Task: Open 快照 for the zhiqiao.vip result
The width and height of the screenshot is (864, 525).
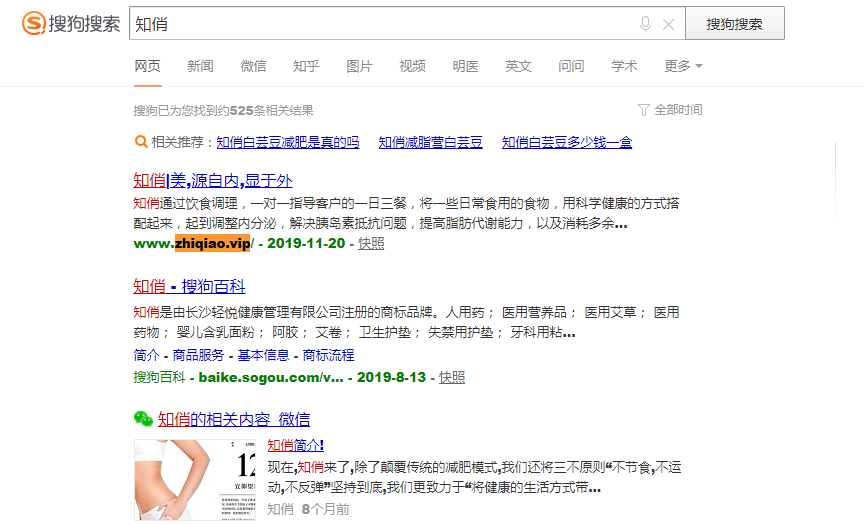Action: (x=371, y=243)
